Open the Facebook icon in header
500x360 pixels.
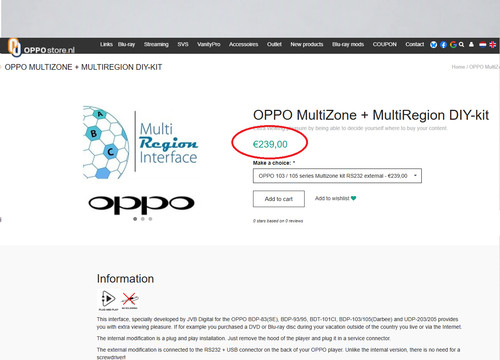pos(443,45)
